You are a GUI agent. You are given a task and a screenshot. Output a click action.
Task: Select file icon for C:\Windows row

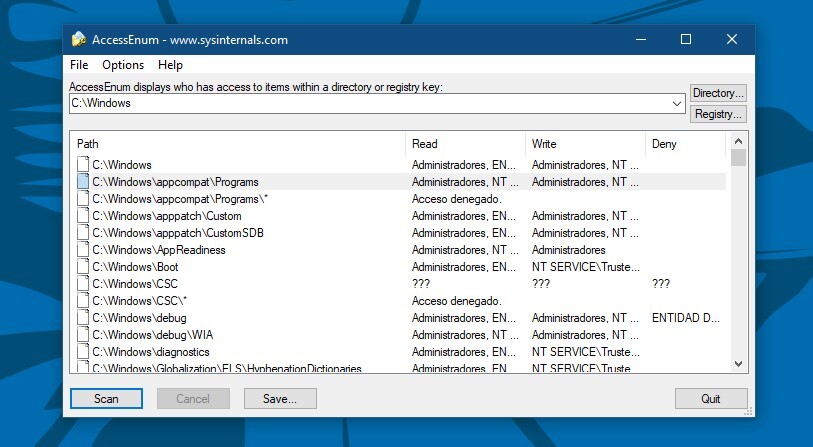(x=83, y=164)
